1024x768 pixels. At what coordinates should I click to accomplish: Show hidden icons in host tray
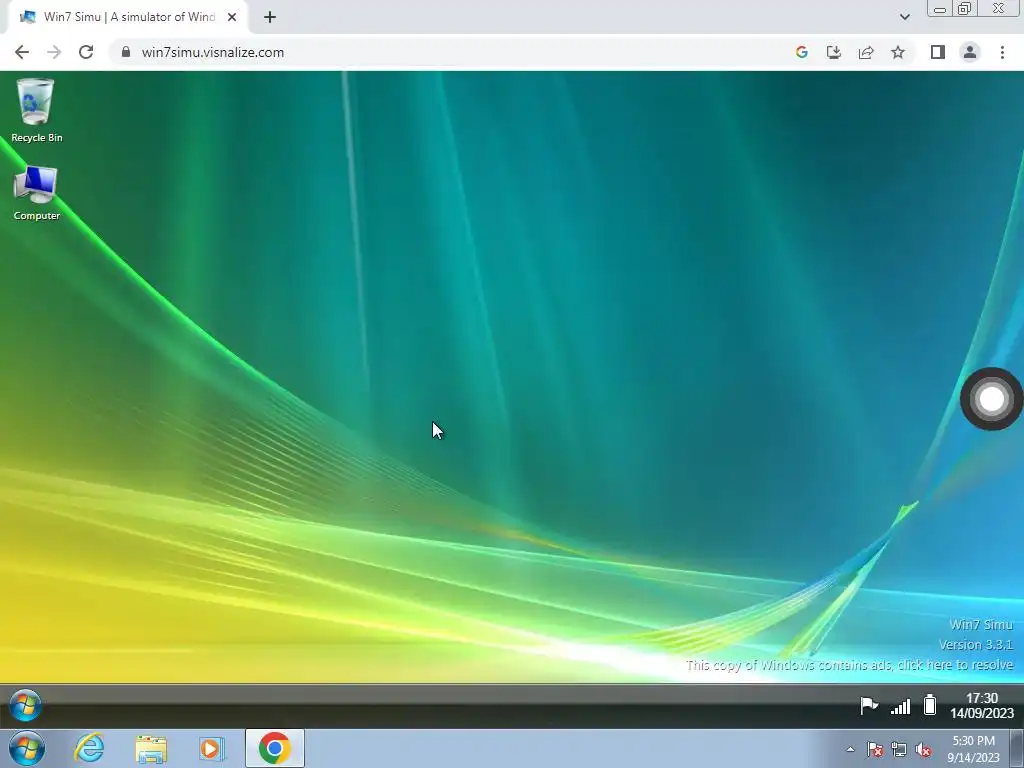coord(850,749)
